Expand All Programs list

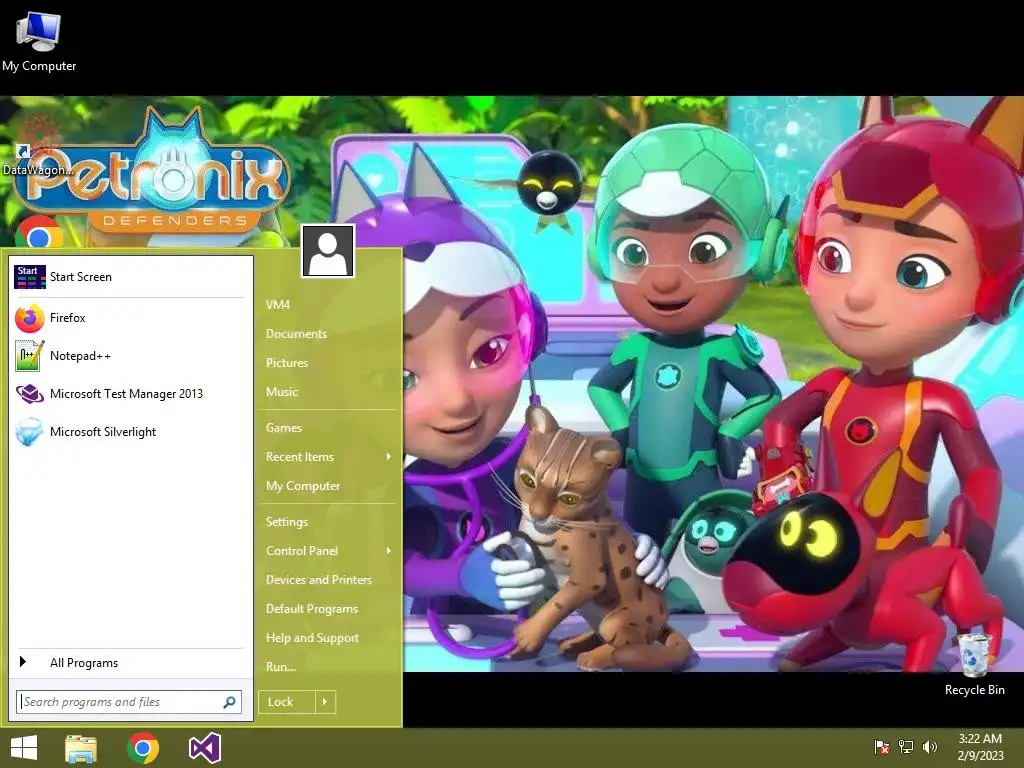click(129, 663)
